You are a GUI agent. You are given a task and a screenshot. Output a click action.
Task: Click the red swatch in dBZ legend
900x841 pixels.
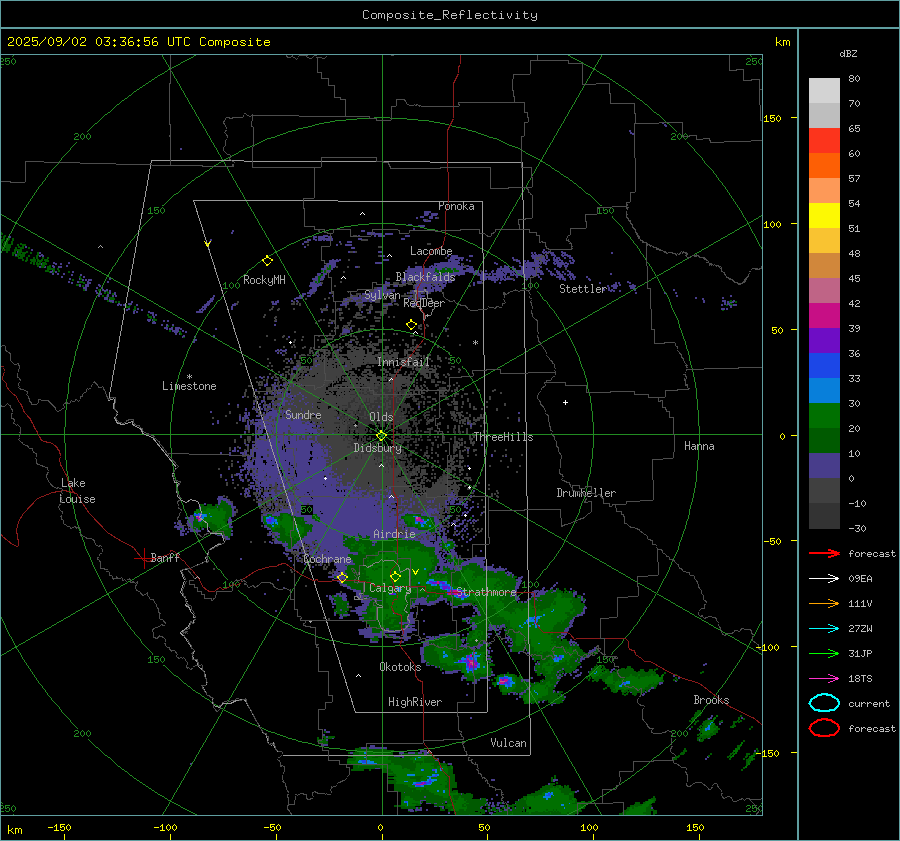coord(824,140)
